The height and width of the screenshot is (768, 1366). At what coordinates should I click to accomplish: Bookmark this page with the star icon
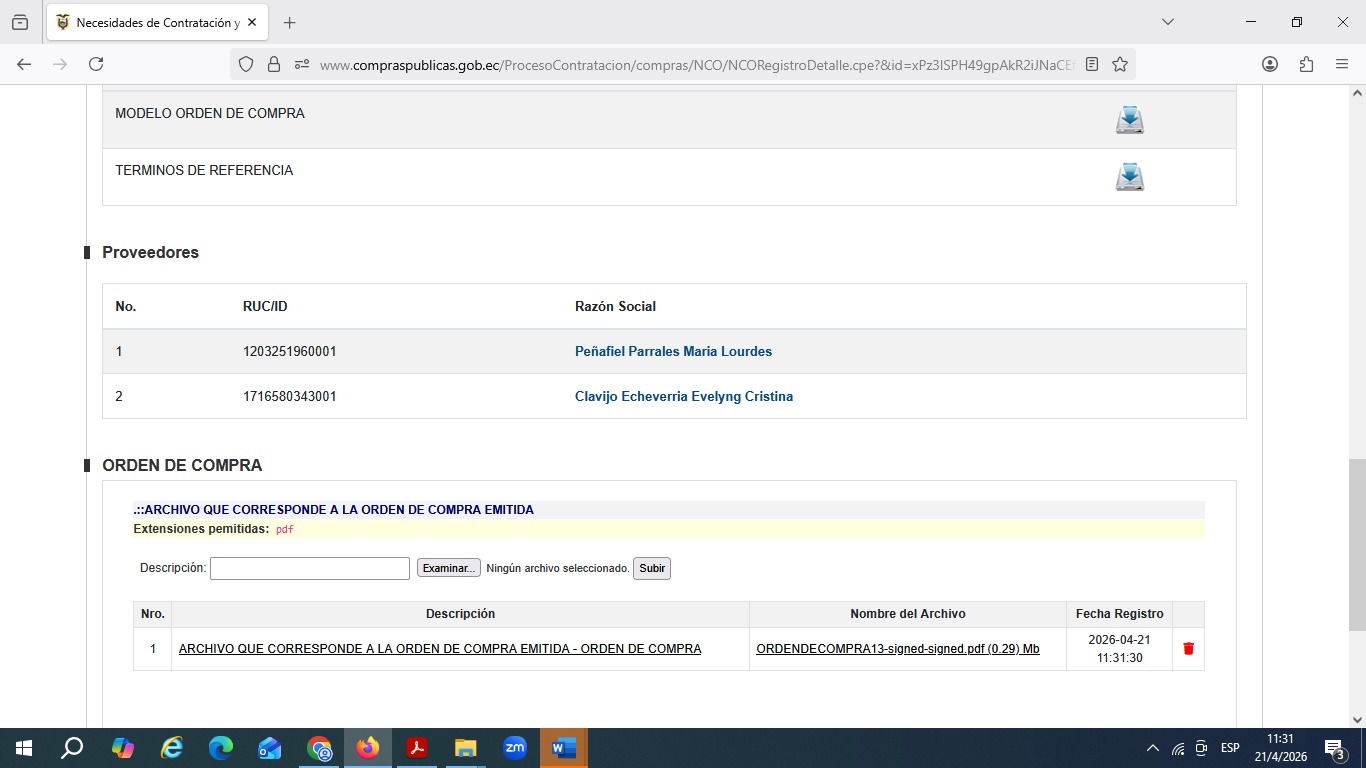pyautogui.click(x=1120, y=64)
